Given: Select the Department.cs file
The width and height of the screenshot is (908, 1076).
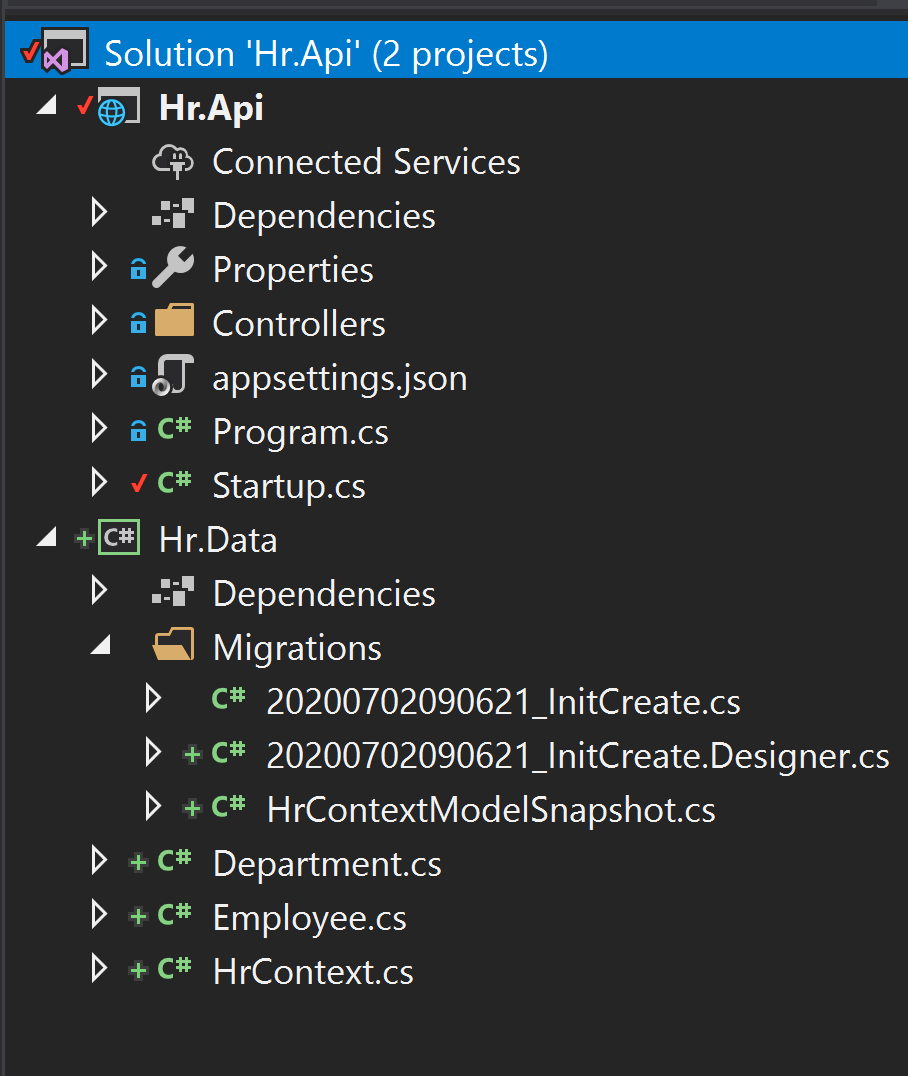Looking at the screenshot, I should 326,862.
